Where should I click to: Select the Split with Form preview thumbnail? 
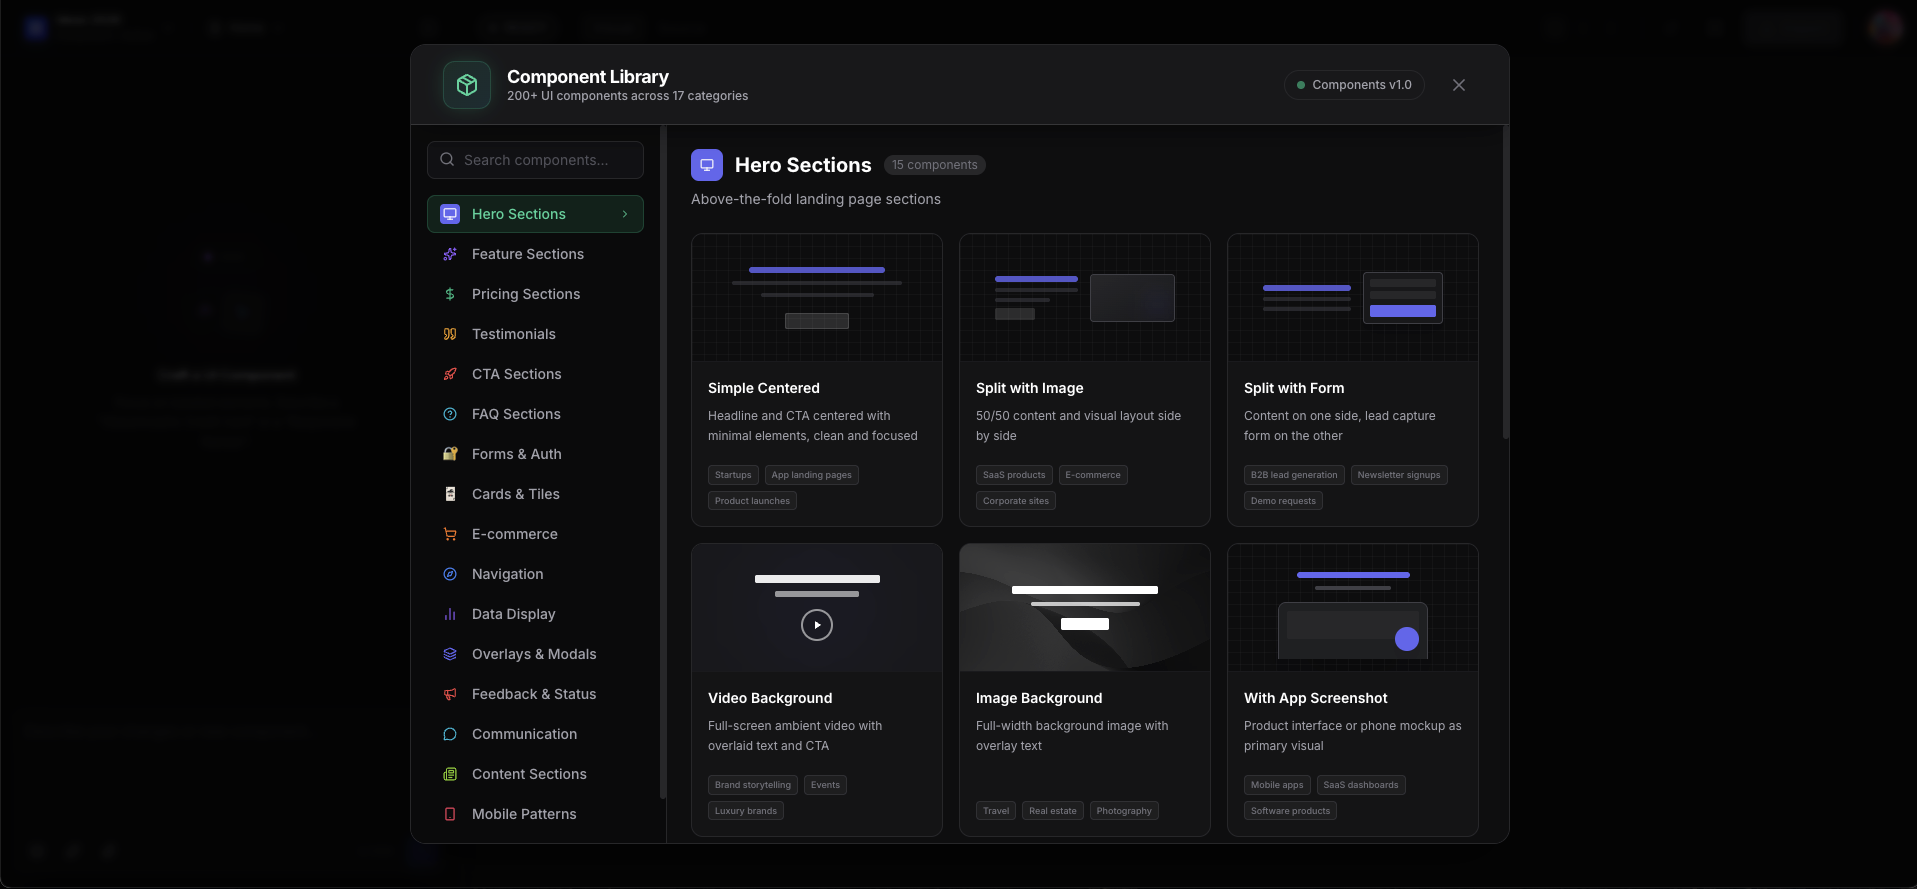1353,298
